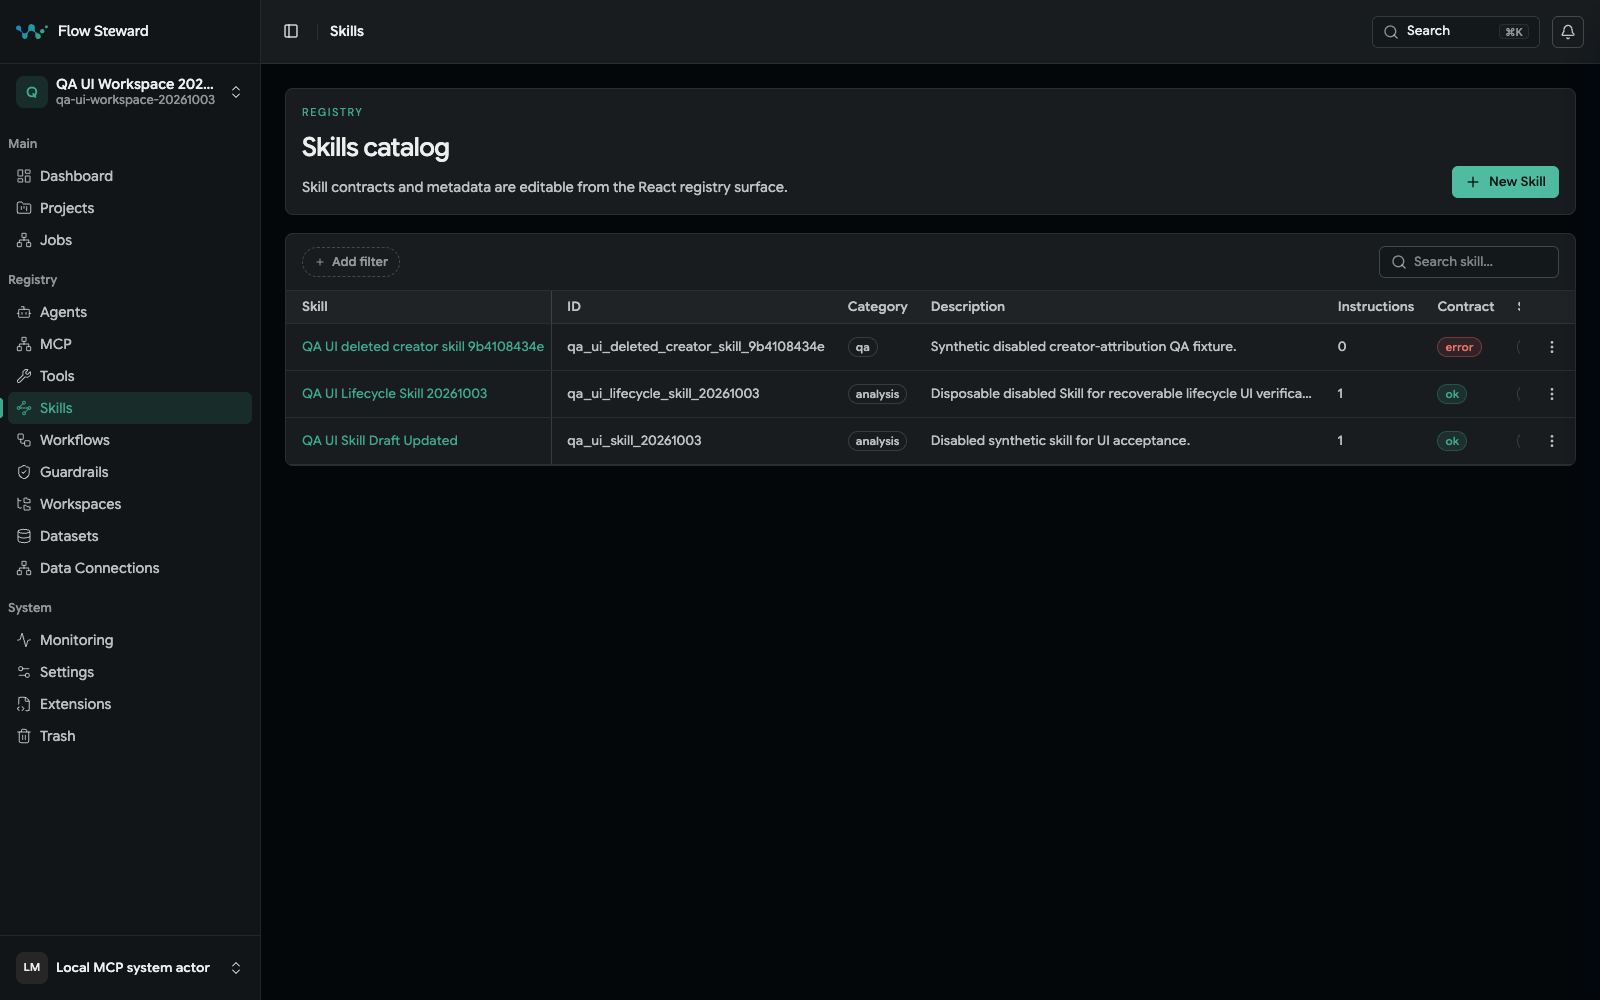Click the New Skill button
The width and height of the screenshot is (1600, 1000).
[1505, 182]
